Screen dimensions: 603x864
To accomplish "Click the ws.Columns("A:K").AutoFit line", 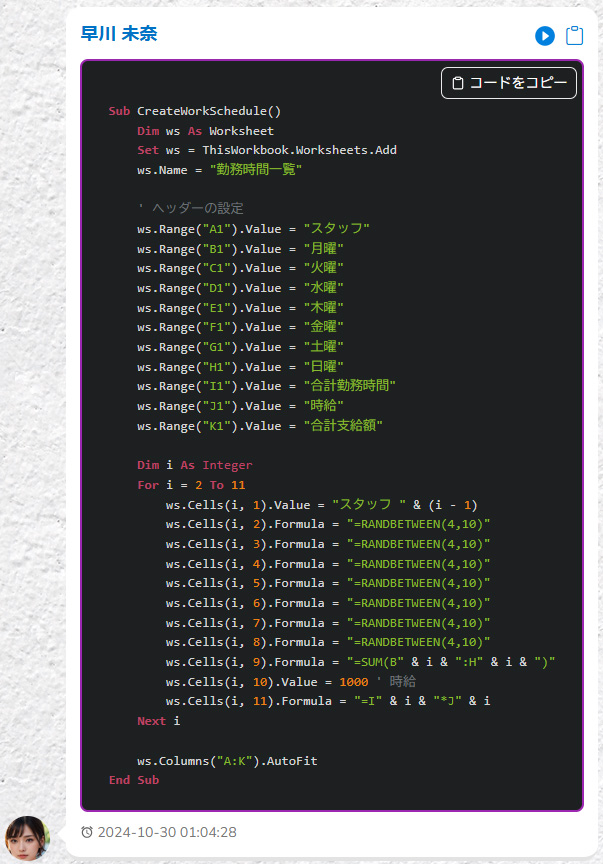I will click(x=227, y=761).
